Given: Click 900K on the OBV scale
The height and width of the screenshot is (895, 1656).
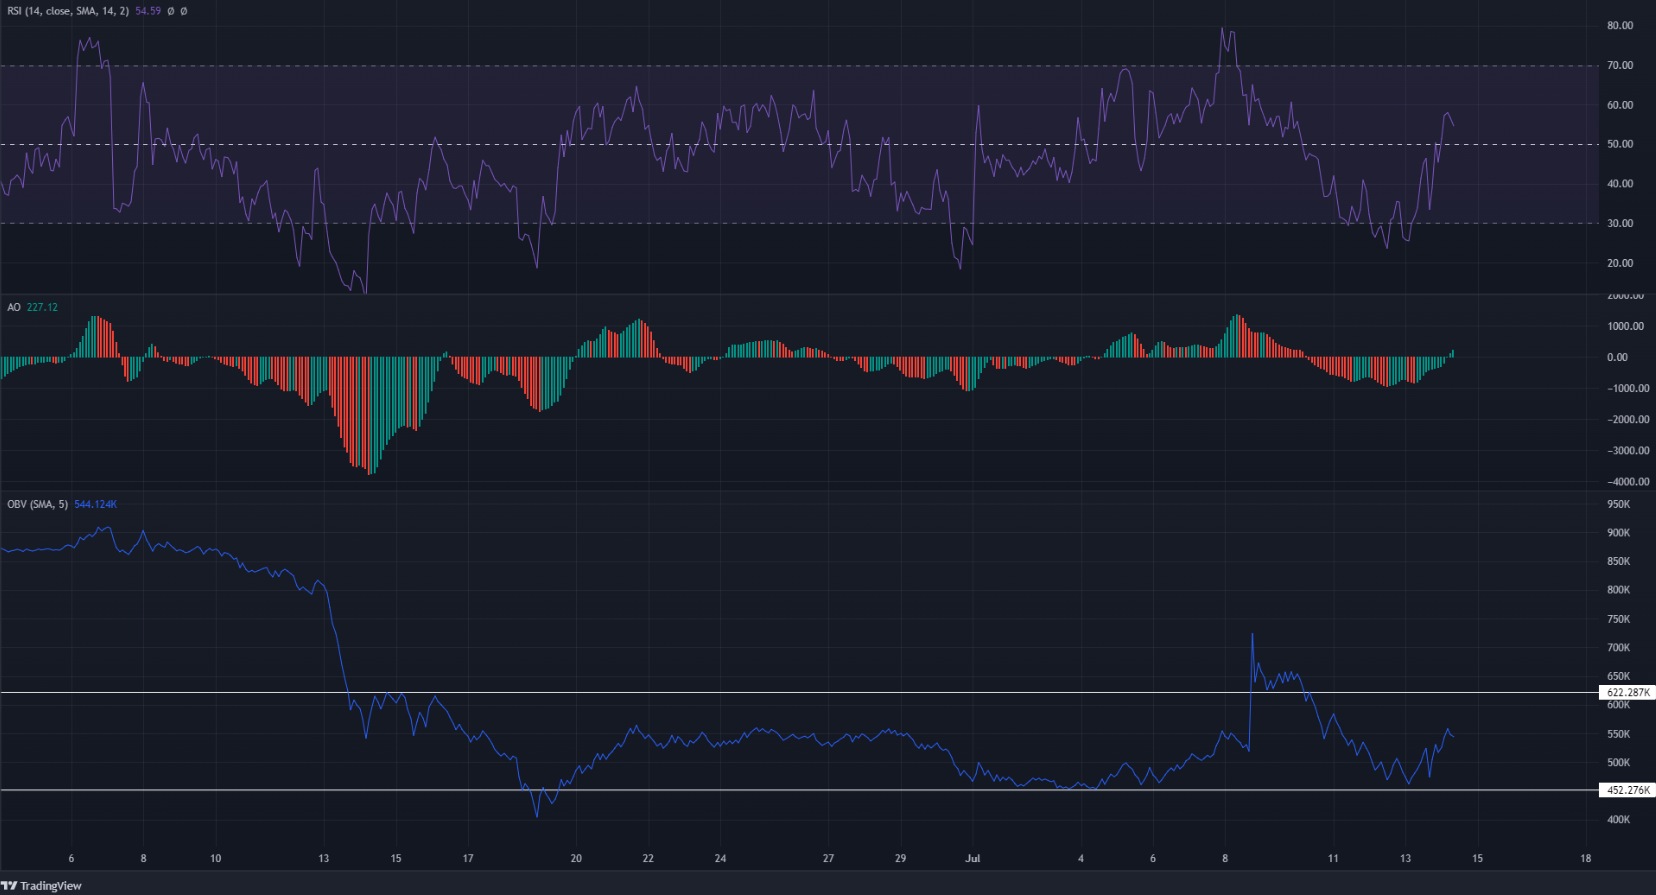Looking at the screenshot, I should point(1618,533).
